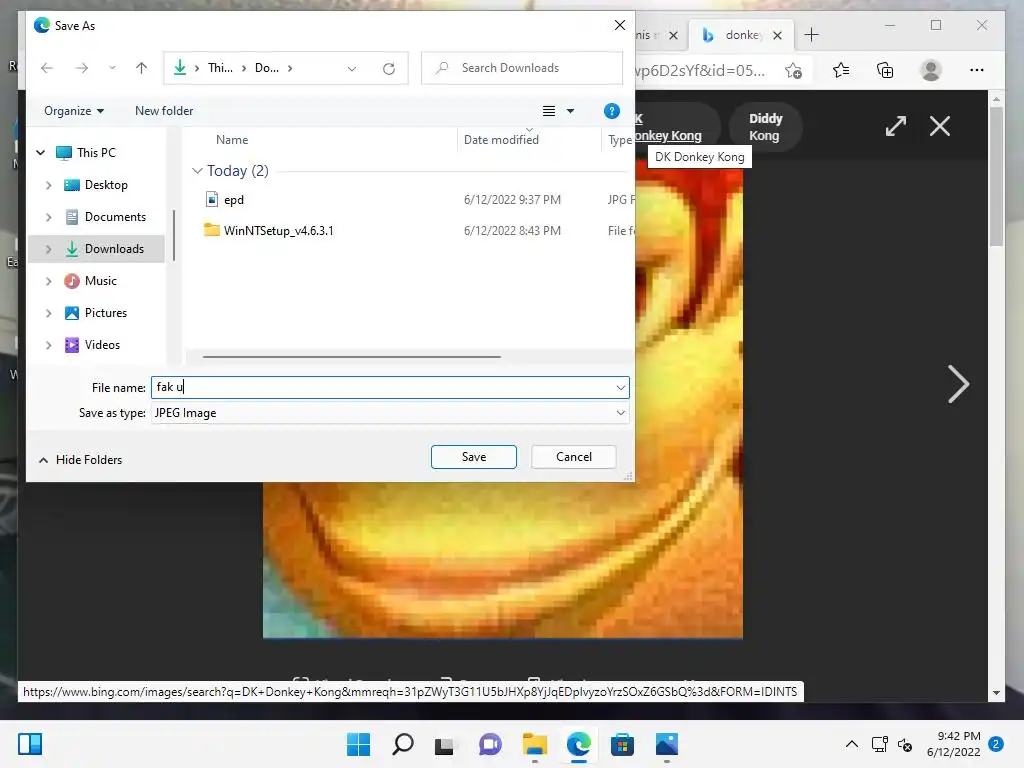Expand the Videos tree node

(x=48, y=345)
